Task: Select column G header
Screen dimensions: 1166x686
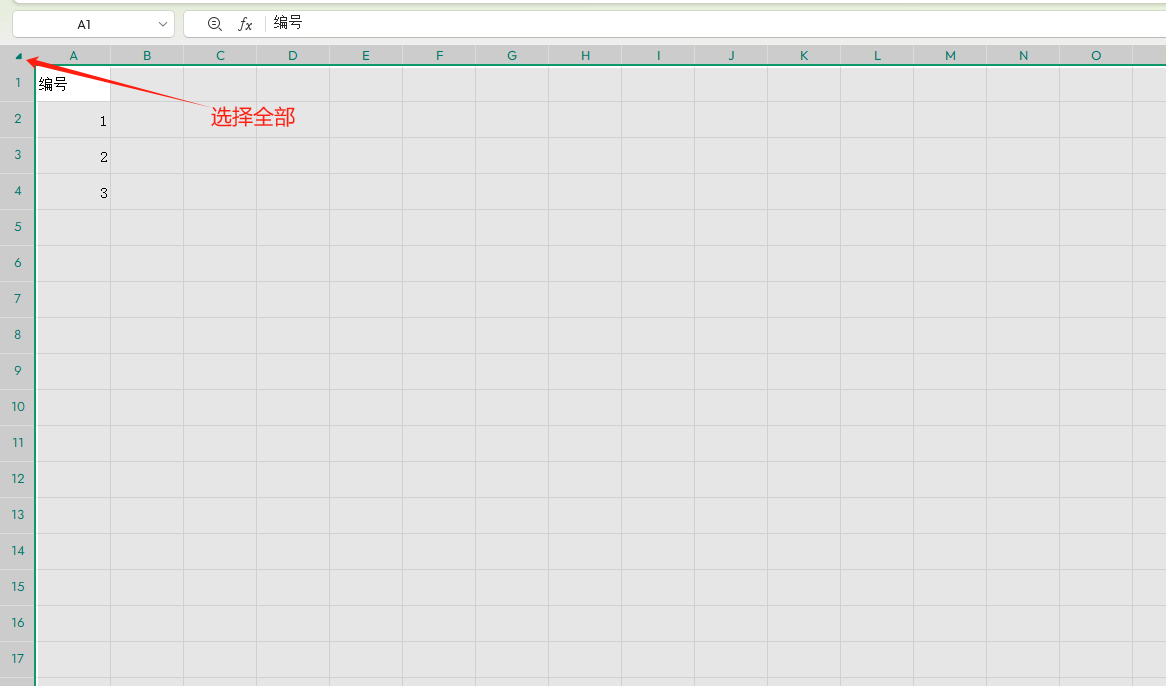Action: pyautogui.click(x=512, y=56)
